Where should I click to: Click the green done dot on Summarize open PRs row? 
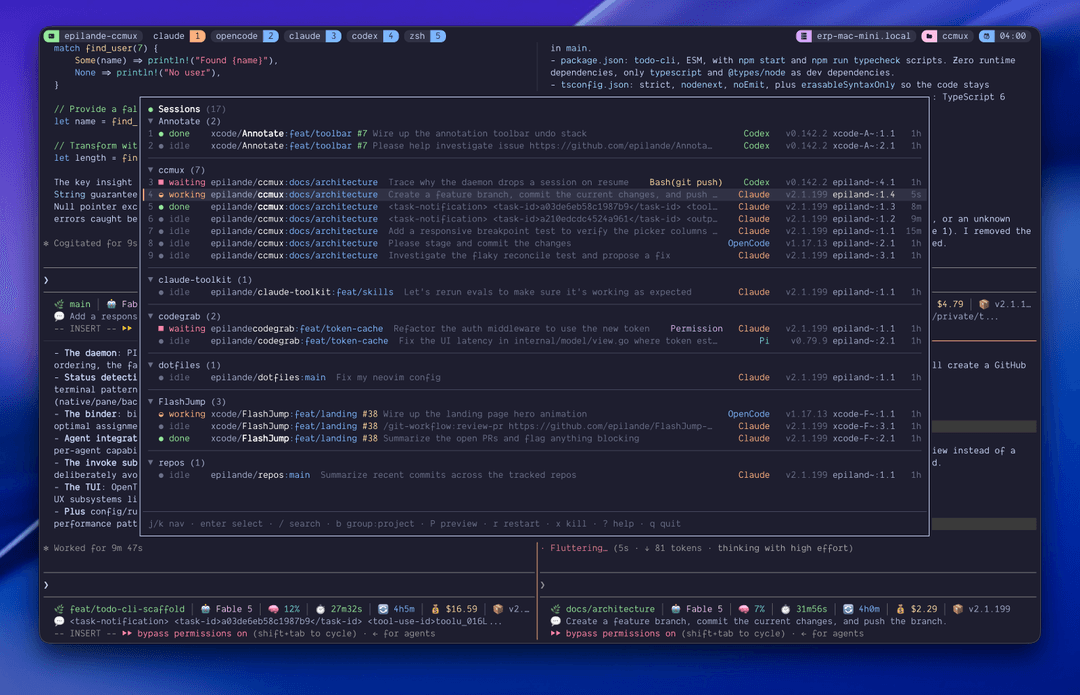coord(161,439)
